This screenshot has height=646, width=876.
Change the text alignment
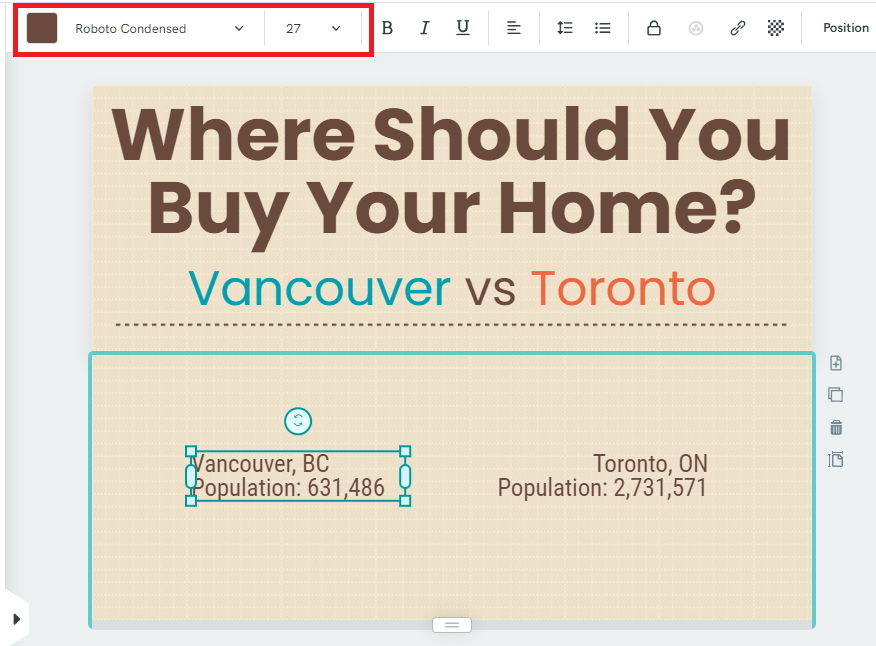513,27
